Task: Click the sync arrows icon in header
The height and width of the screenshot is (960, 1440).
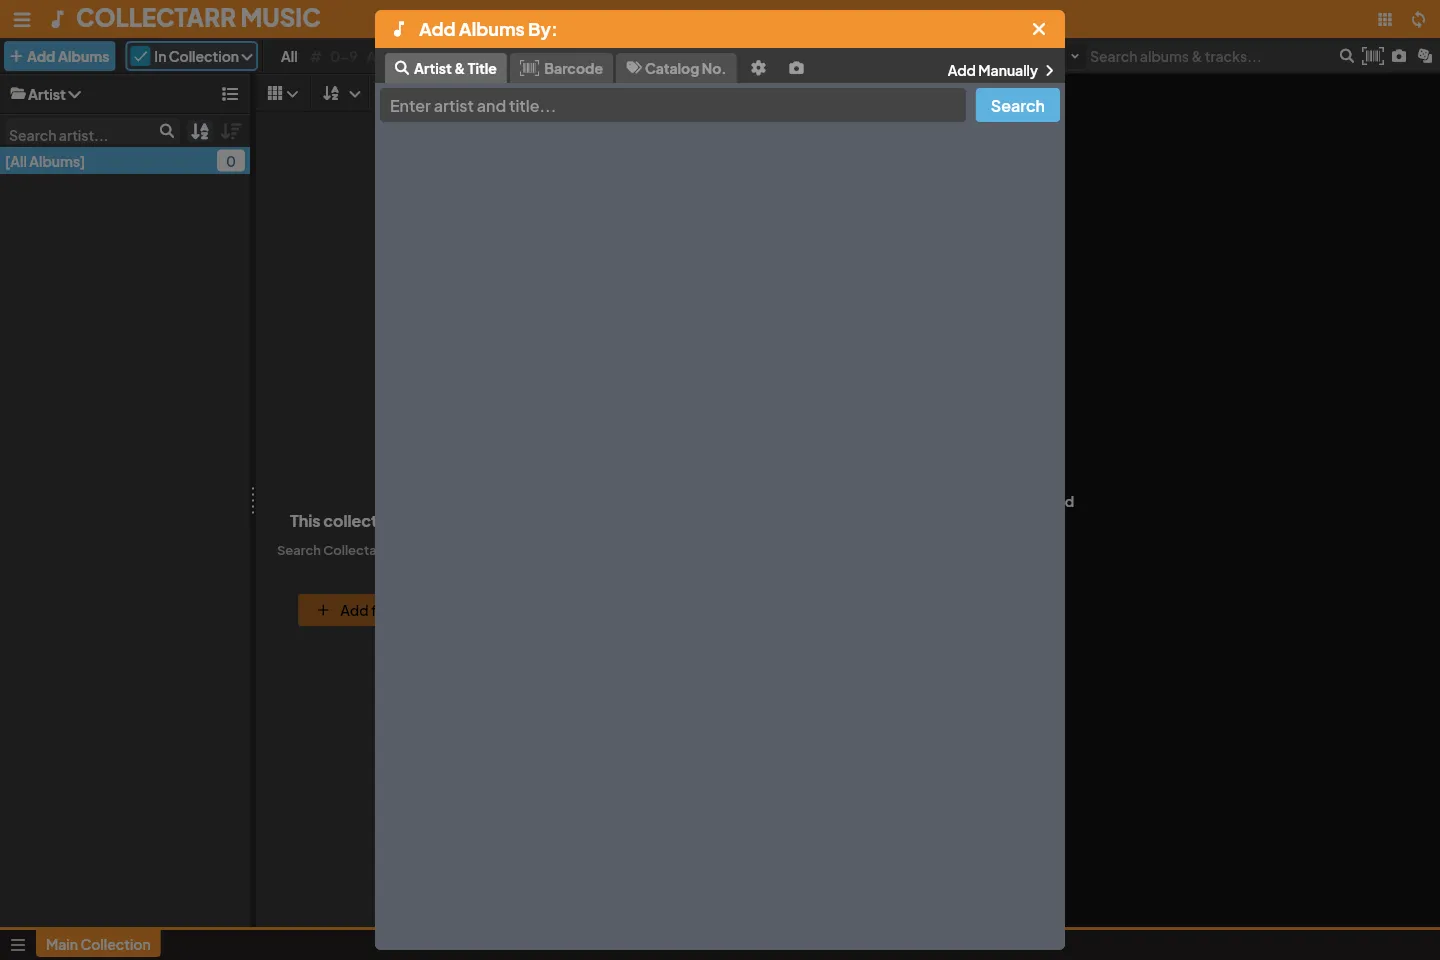Action: point(1418,19)
